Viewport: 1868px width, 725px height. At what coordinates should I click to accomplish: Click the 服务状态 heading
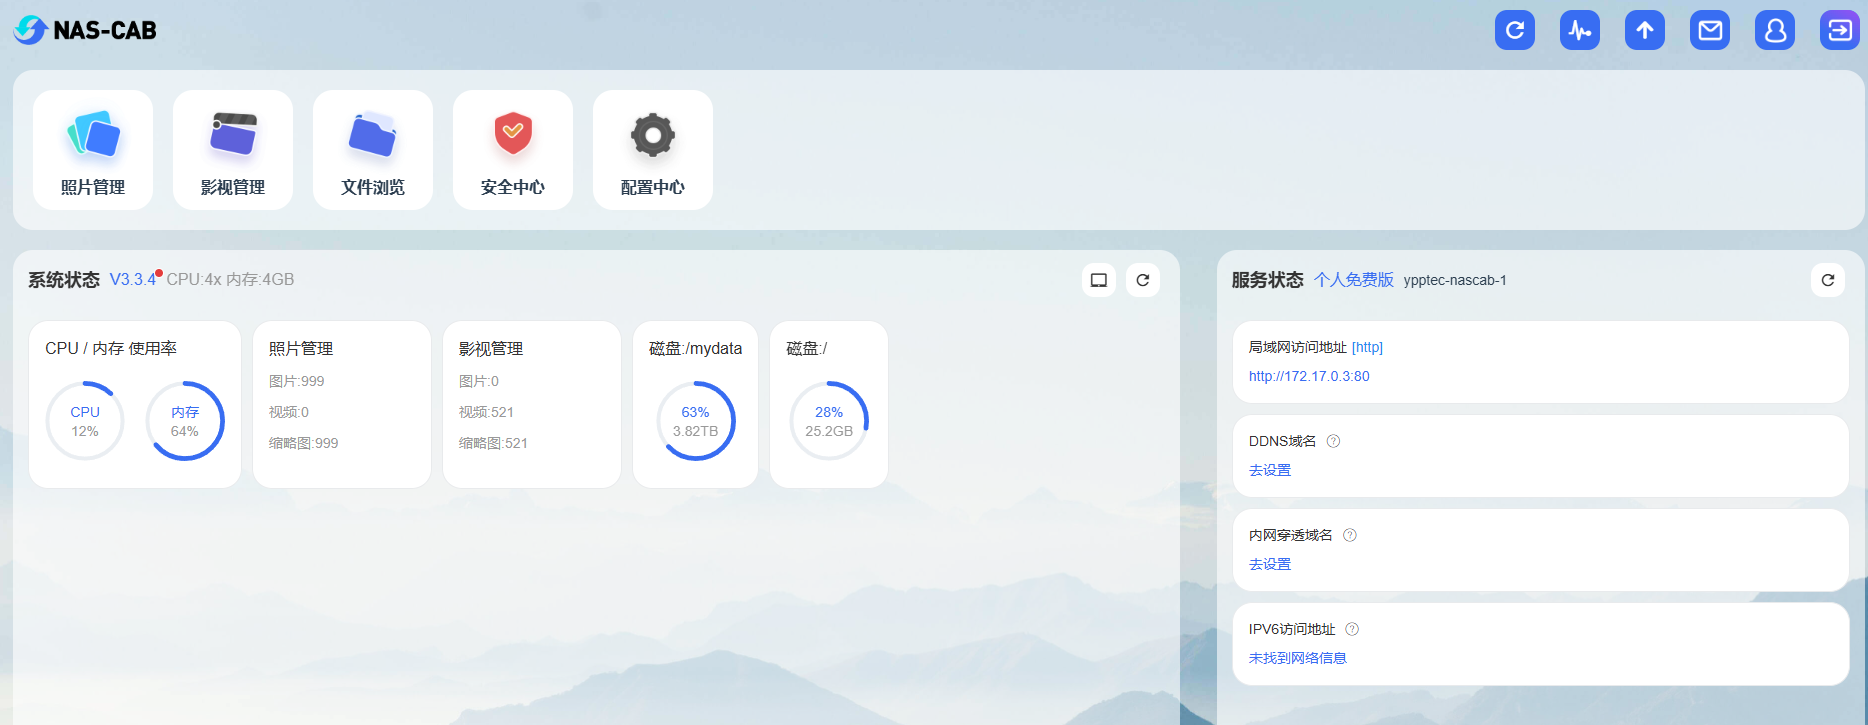[1268, 280]
